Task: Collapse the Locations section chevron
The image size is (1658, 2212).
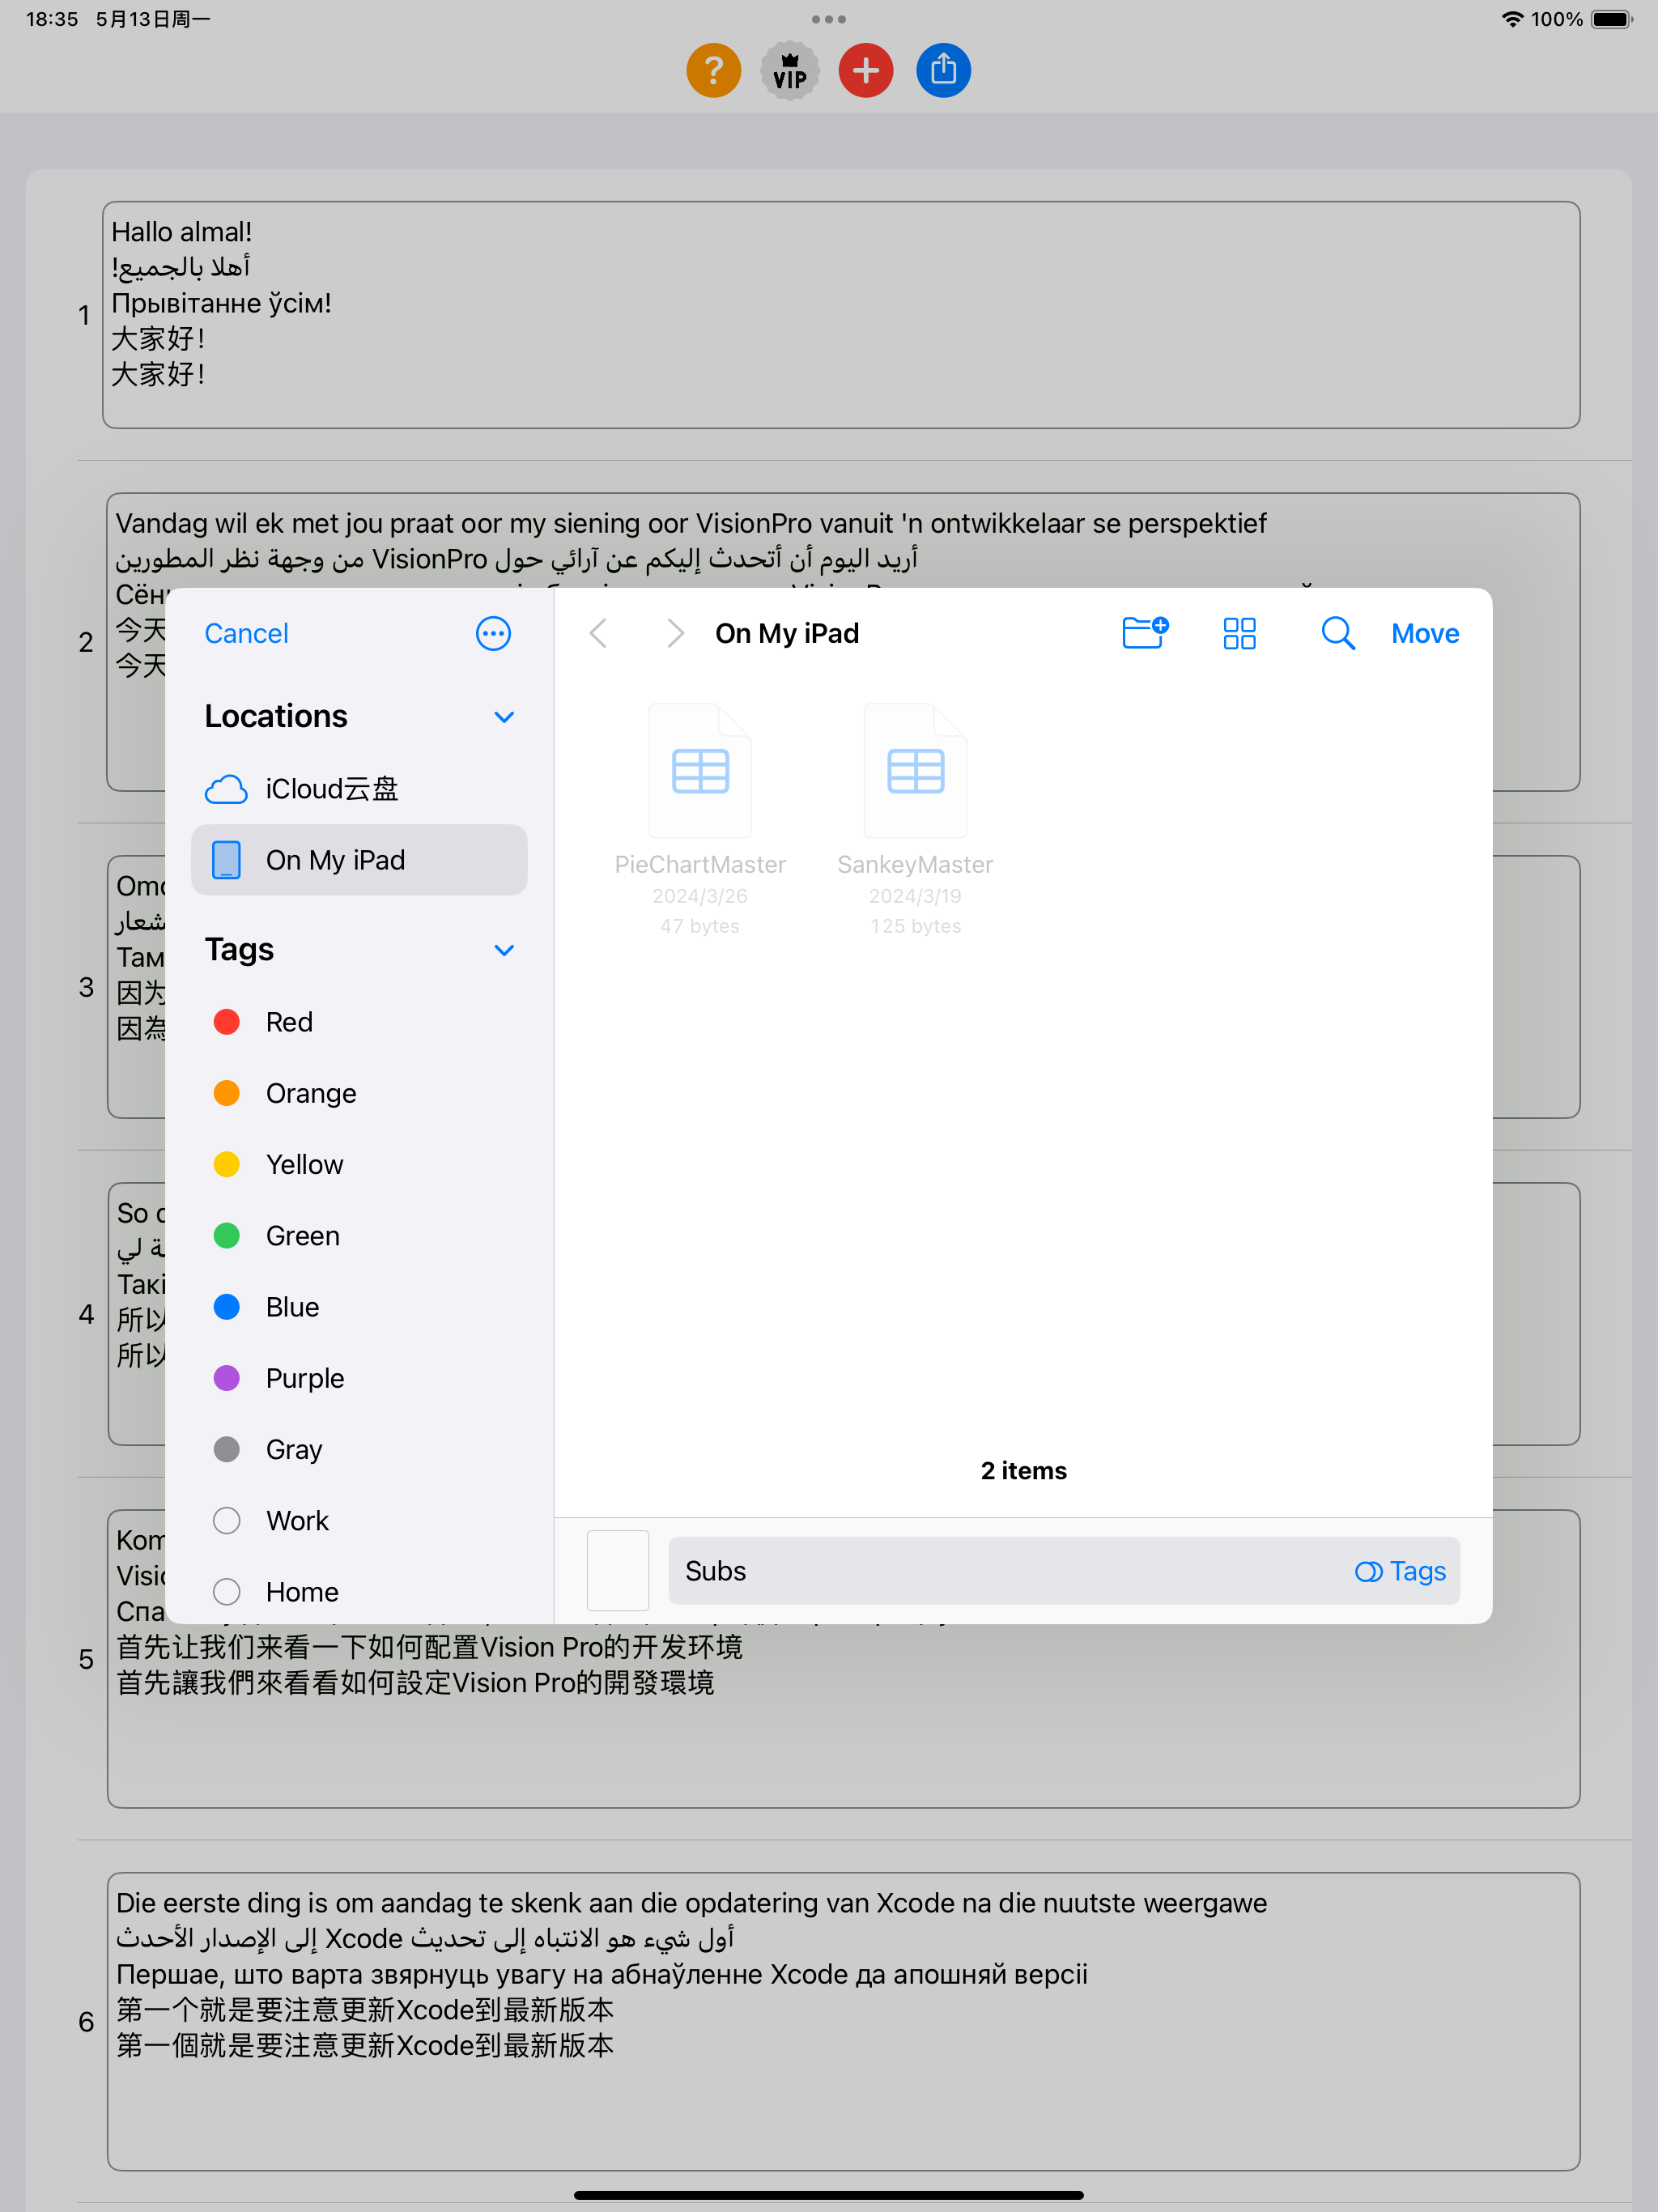Action: pyautogui.click(x=504, y=717)
